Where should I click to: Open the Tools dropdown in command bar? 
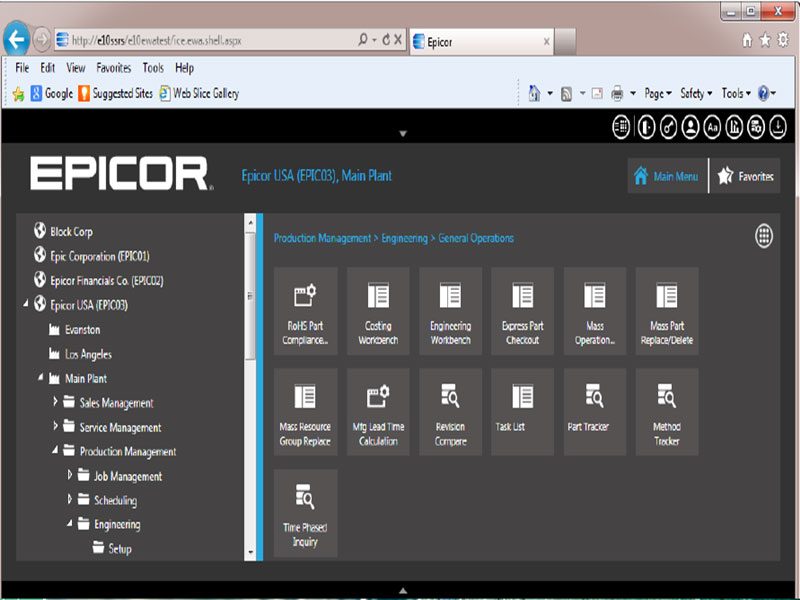tap(736, 93)
